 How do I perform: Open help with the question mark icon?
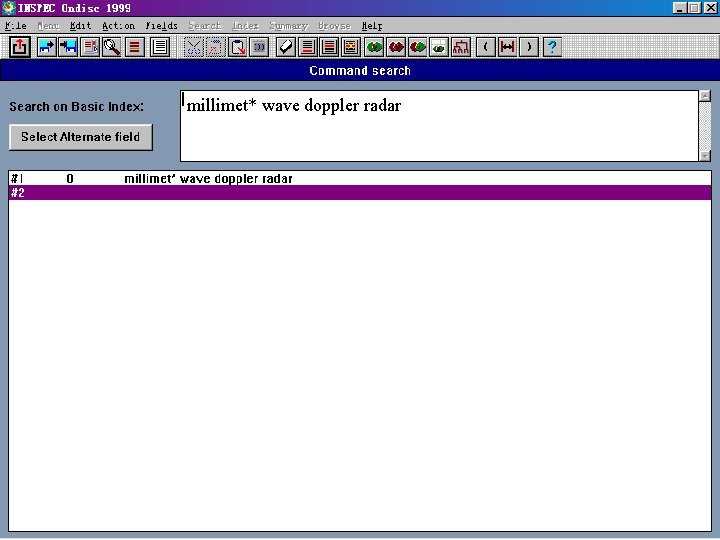click(552, 47)
